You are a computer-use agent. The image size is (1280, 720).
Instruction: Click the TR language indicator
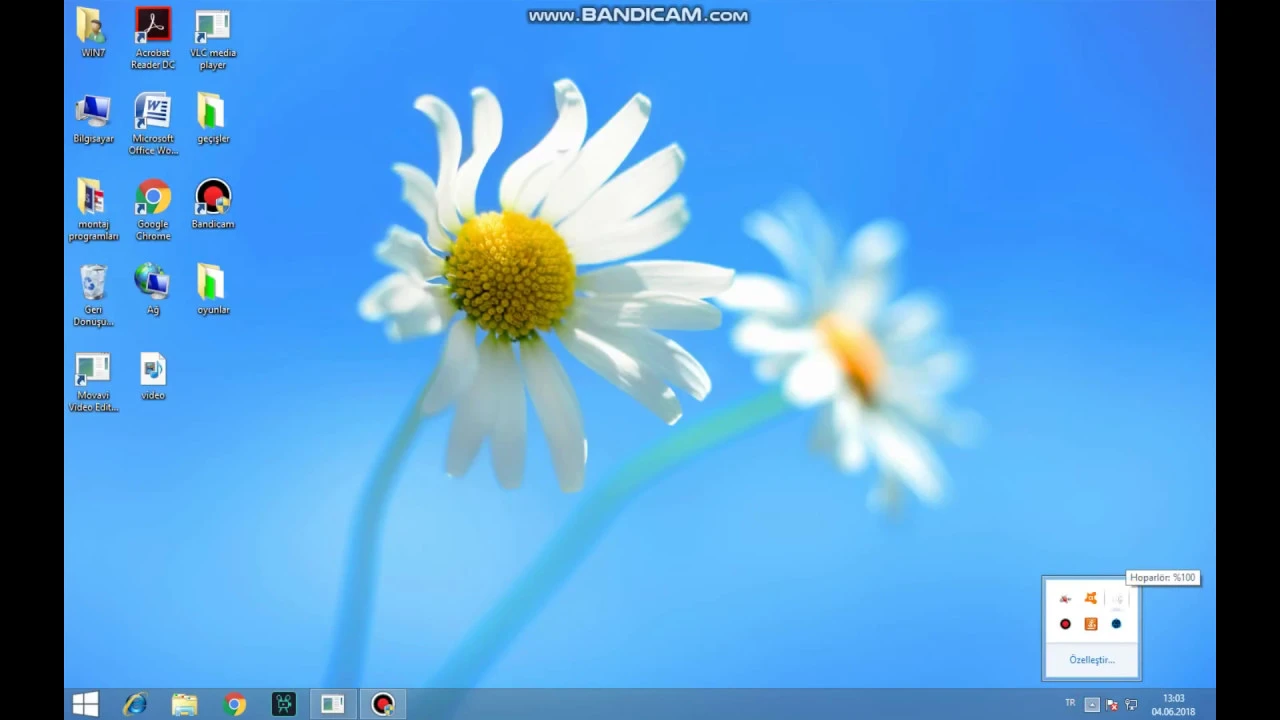[1070, 704]
